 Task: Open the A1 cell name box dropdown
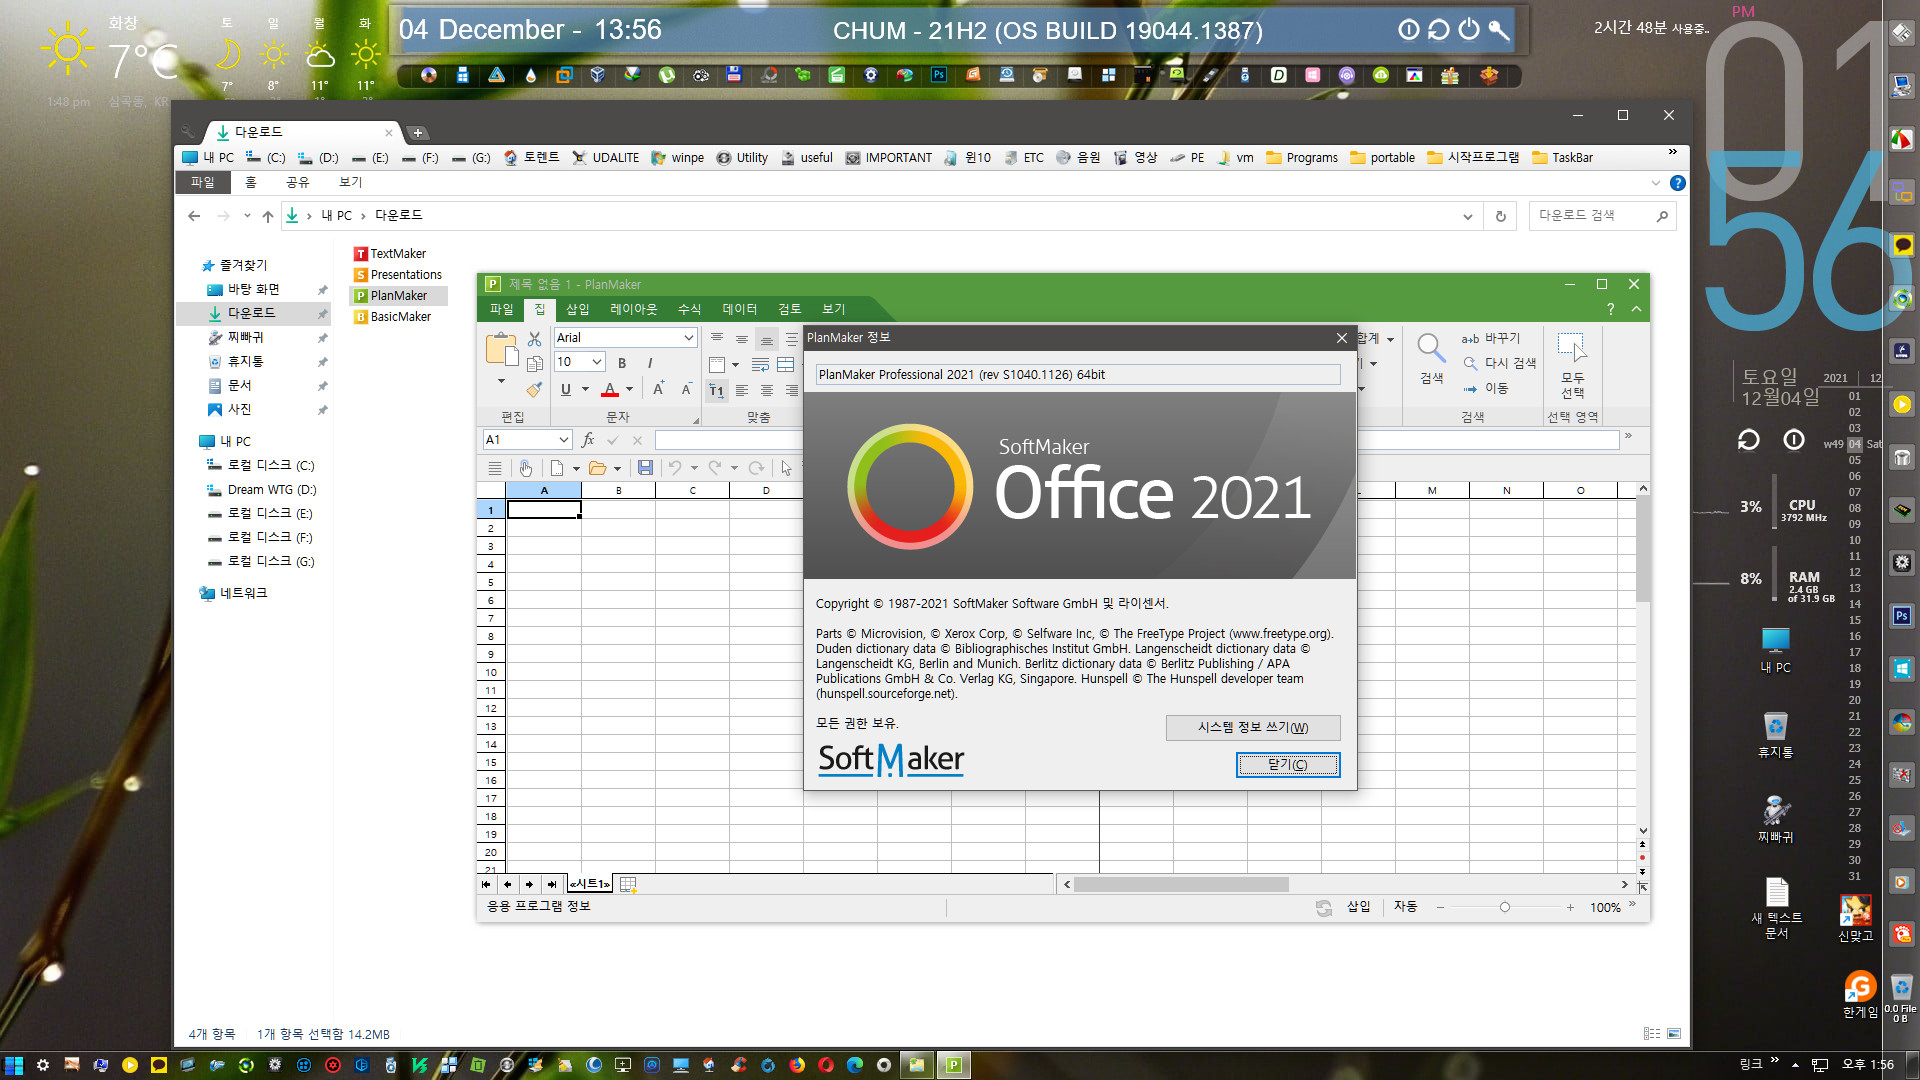click(x=564, y=440)
